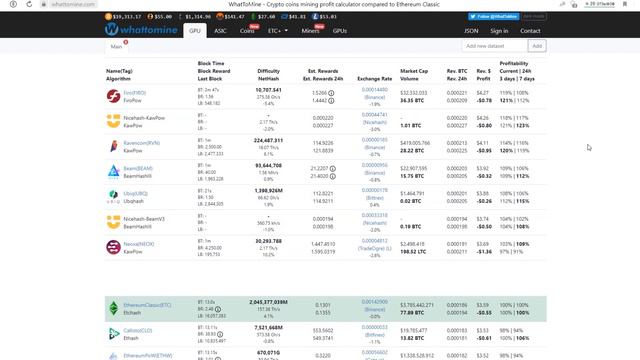Click the Add dataset button
Screen dimensions: 640x360
point(537,46)
